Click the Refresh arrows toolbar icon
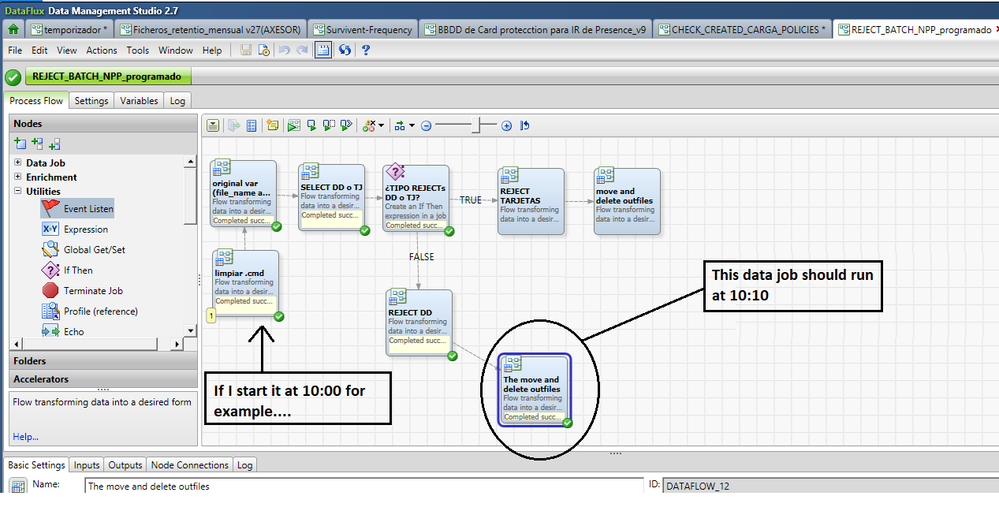Image resolution: width=999 pixels, height=511 pixels. pyautogui.click(x=345, y=50)
